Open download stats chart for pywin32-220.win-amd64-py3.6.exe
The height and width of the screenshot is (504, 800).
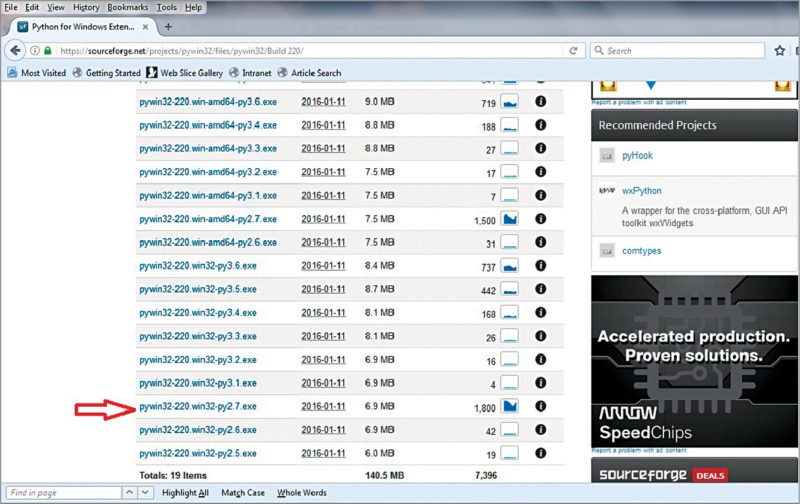510,102
